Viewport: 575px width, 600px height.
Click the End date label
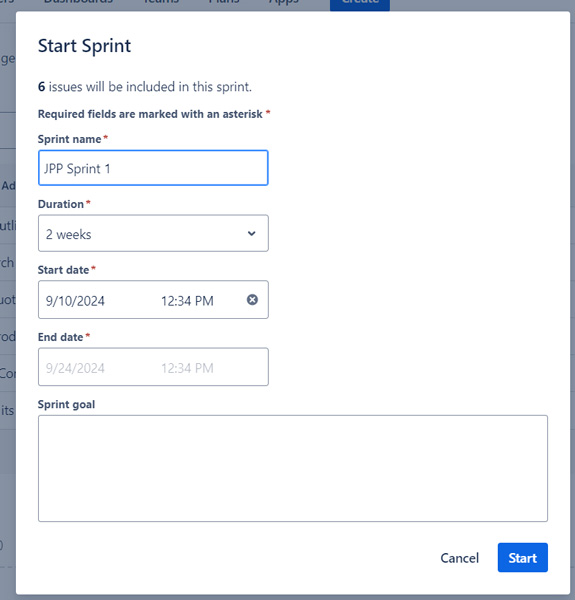[x=60, y=337]
